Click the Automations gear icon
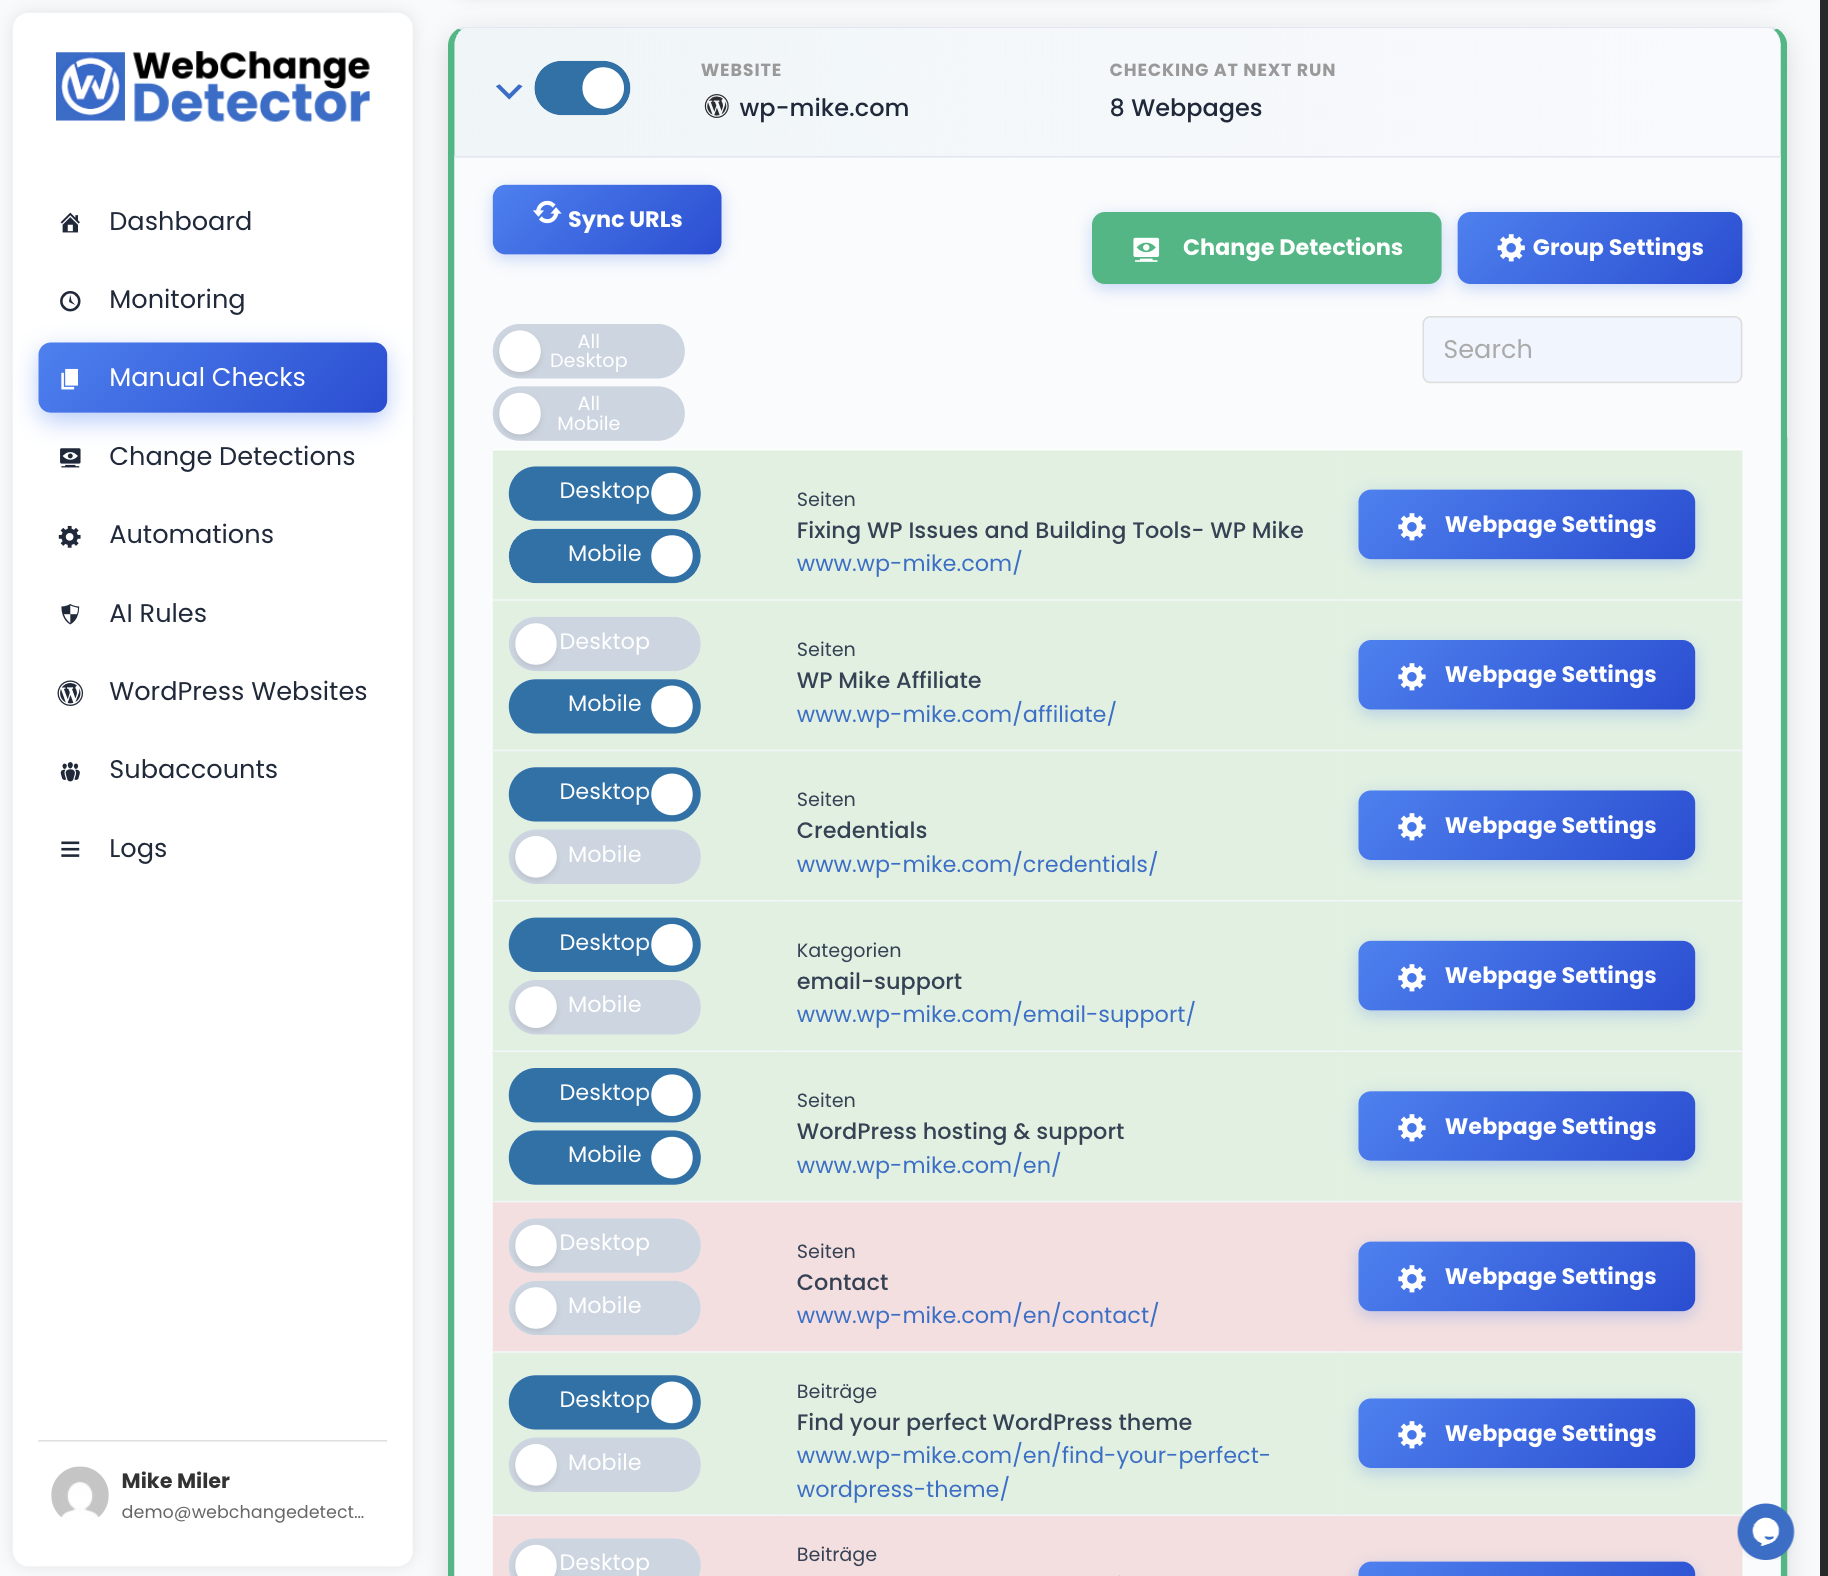The height and width of the screenshot is (1576, 1828). click(70, 536)
